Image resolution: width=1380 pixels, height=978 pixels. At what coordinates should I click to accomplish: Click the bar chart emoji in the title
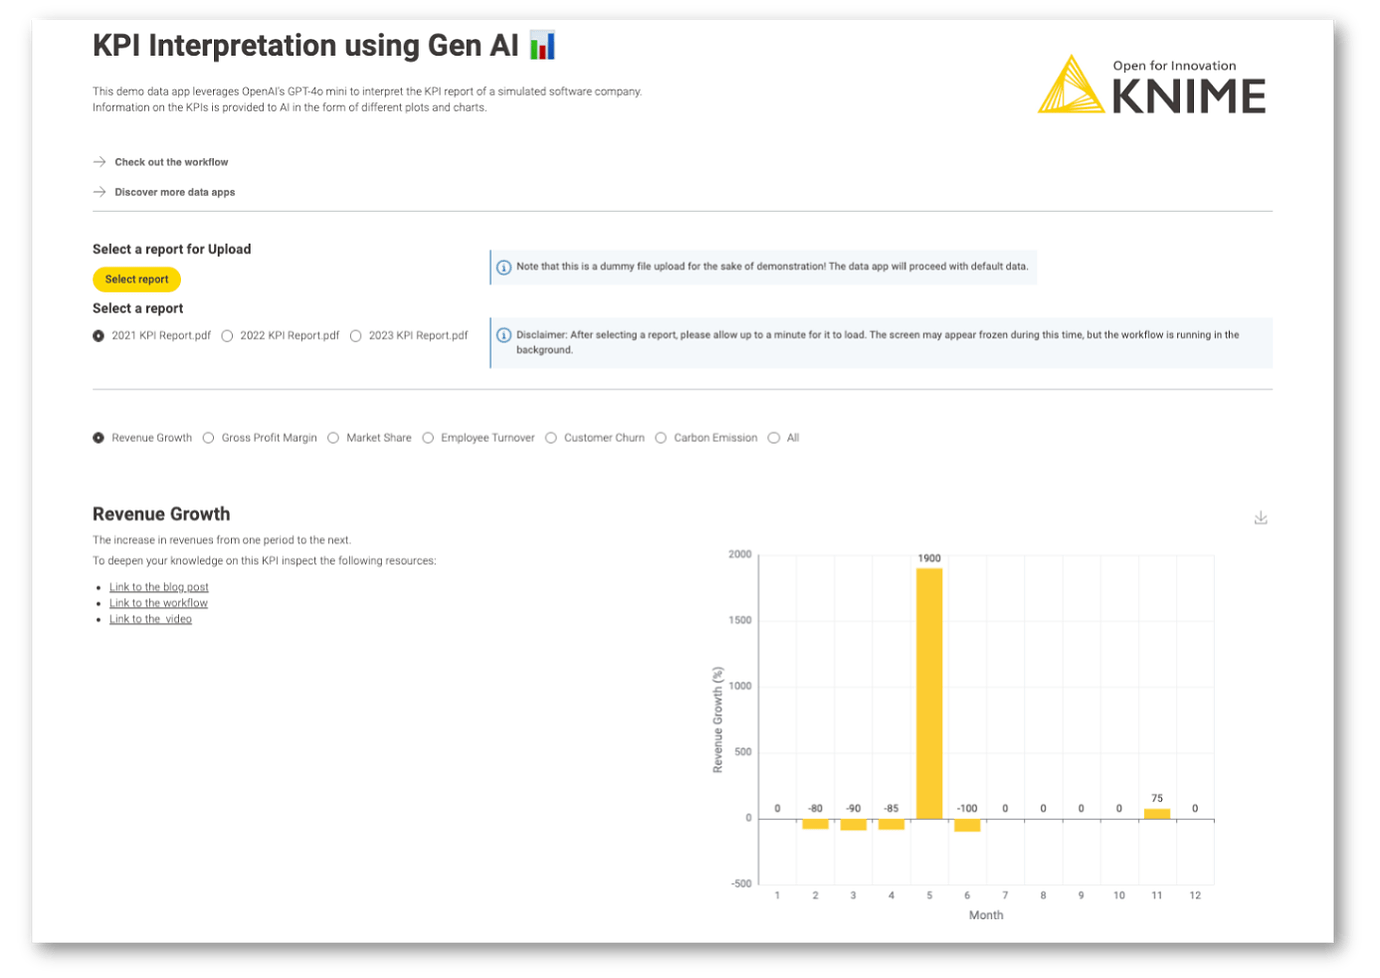(542, 45)
